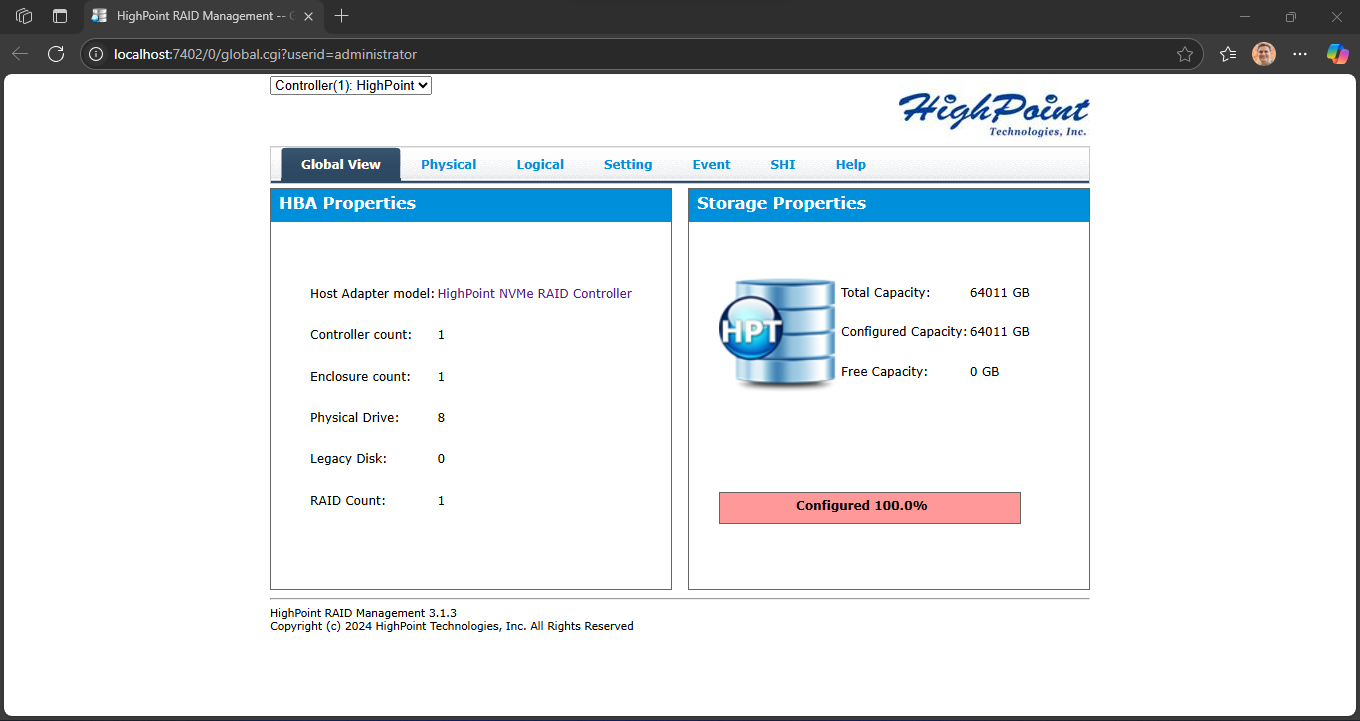Open the SHI tab
Viewport: 1360px width, 721px height.
tap(783, 164)
